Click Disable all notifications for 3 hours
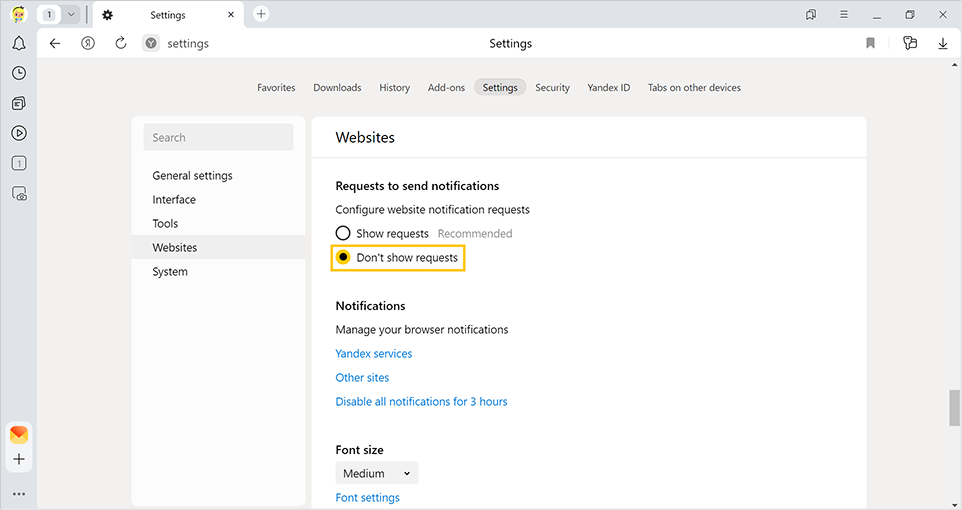This screenshot has height=510, width=962. (421, 402)
